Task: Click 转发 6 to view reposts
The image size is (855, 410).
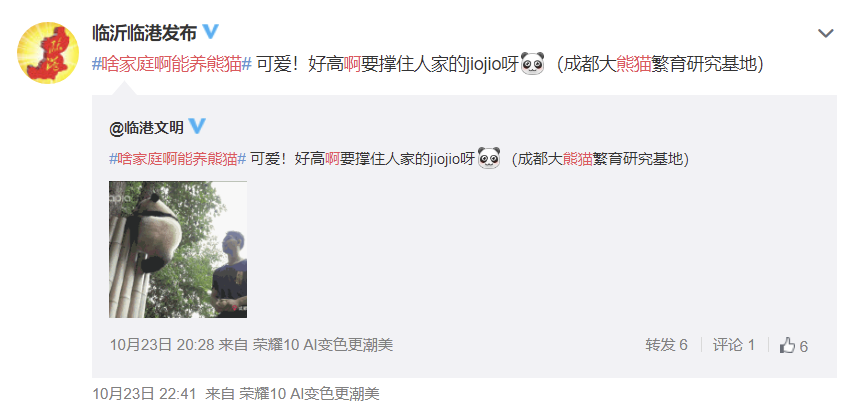Action: pos(666,345)
